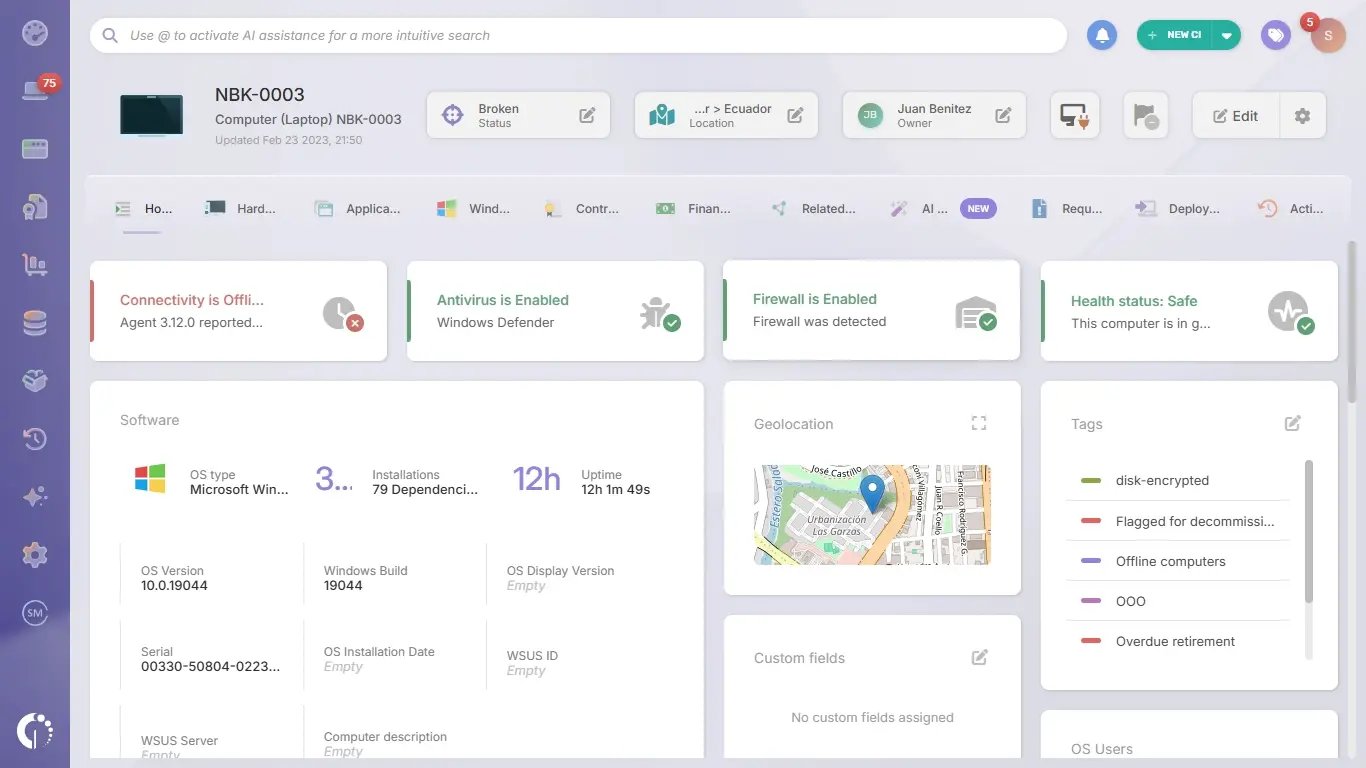Viewport: 1366px width, 768px height.
Task: Open the purple tags icon in the header
Action: click(1275, 35)
